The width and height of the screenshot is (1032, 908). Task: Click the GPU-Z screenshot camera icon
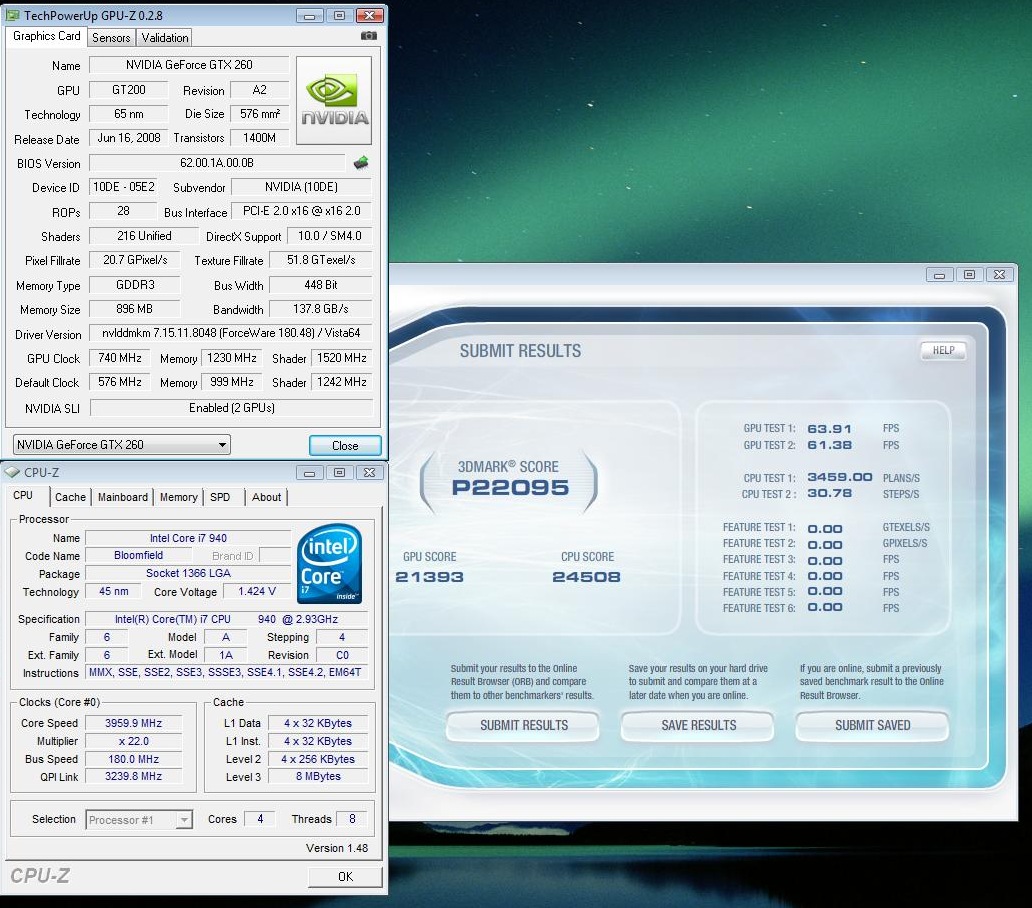[x=369, y=36]
